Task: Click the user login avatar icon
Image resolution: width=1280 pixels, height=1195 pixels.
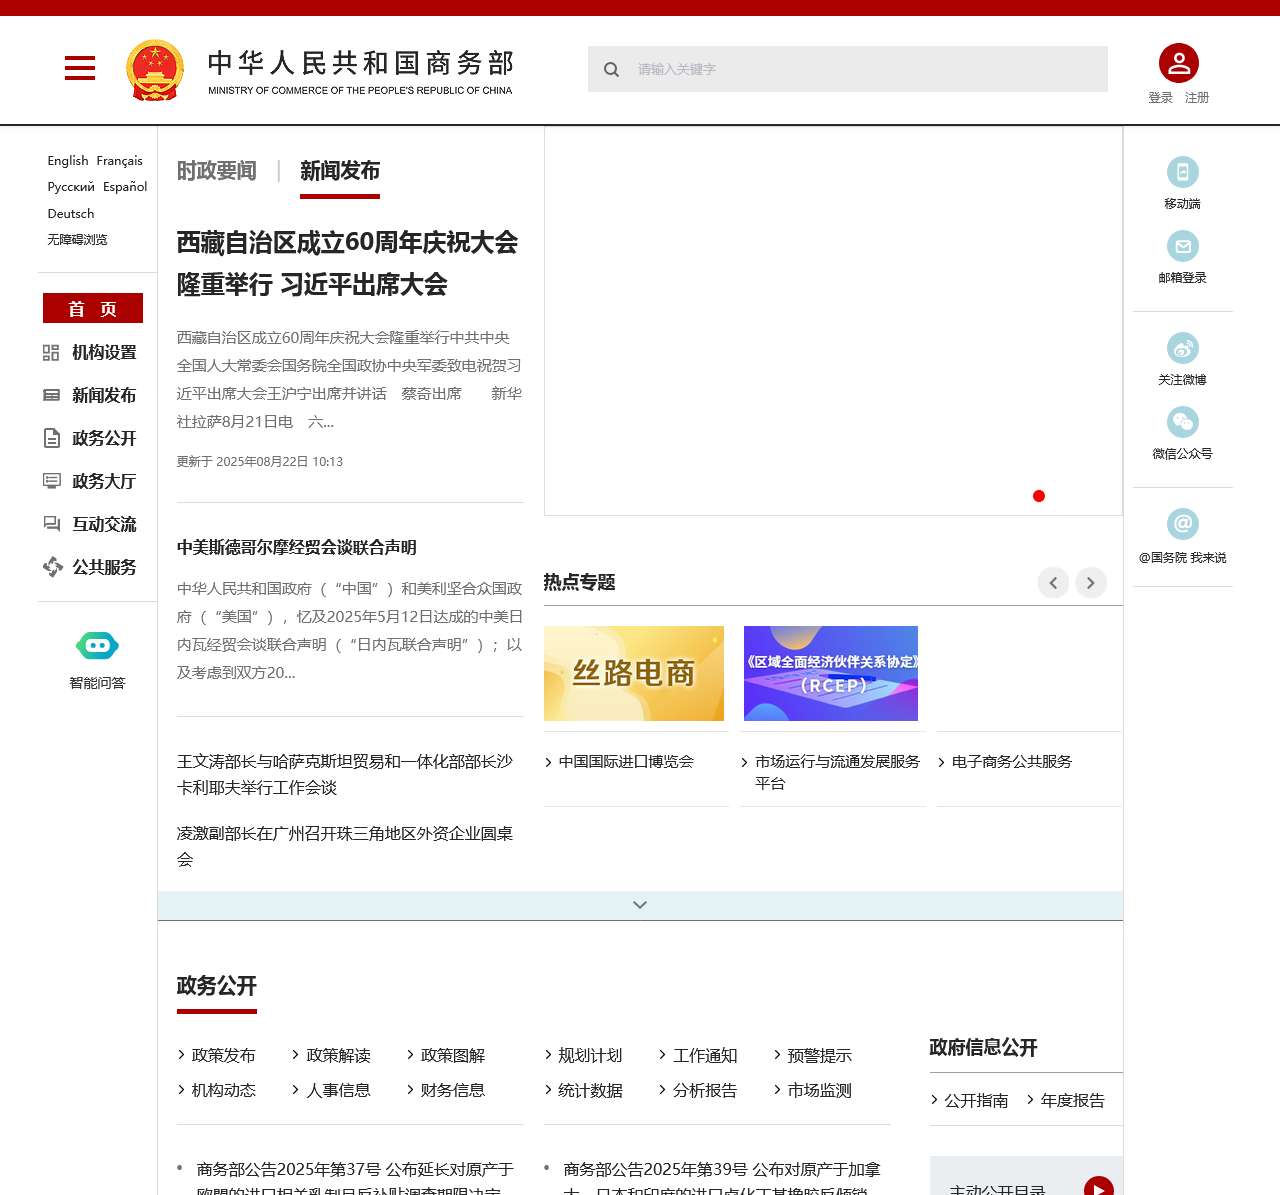Action: click(x=1178, y=63)
